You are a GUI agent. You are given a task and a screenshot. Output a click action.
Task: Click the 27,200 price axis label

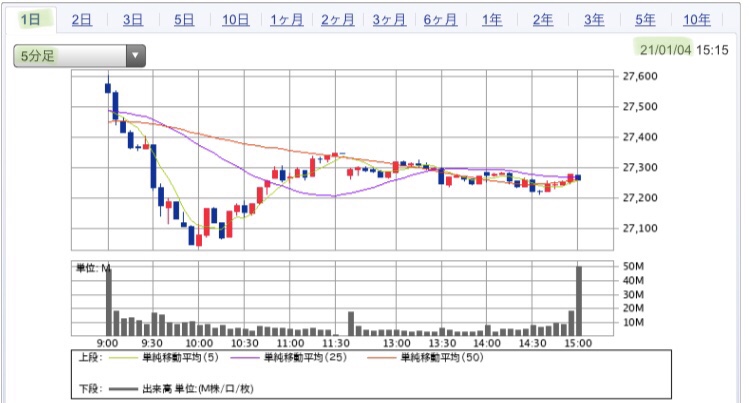[x=640, y=198]
